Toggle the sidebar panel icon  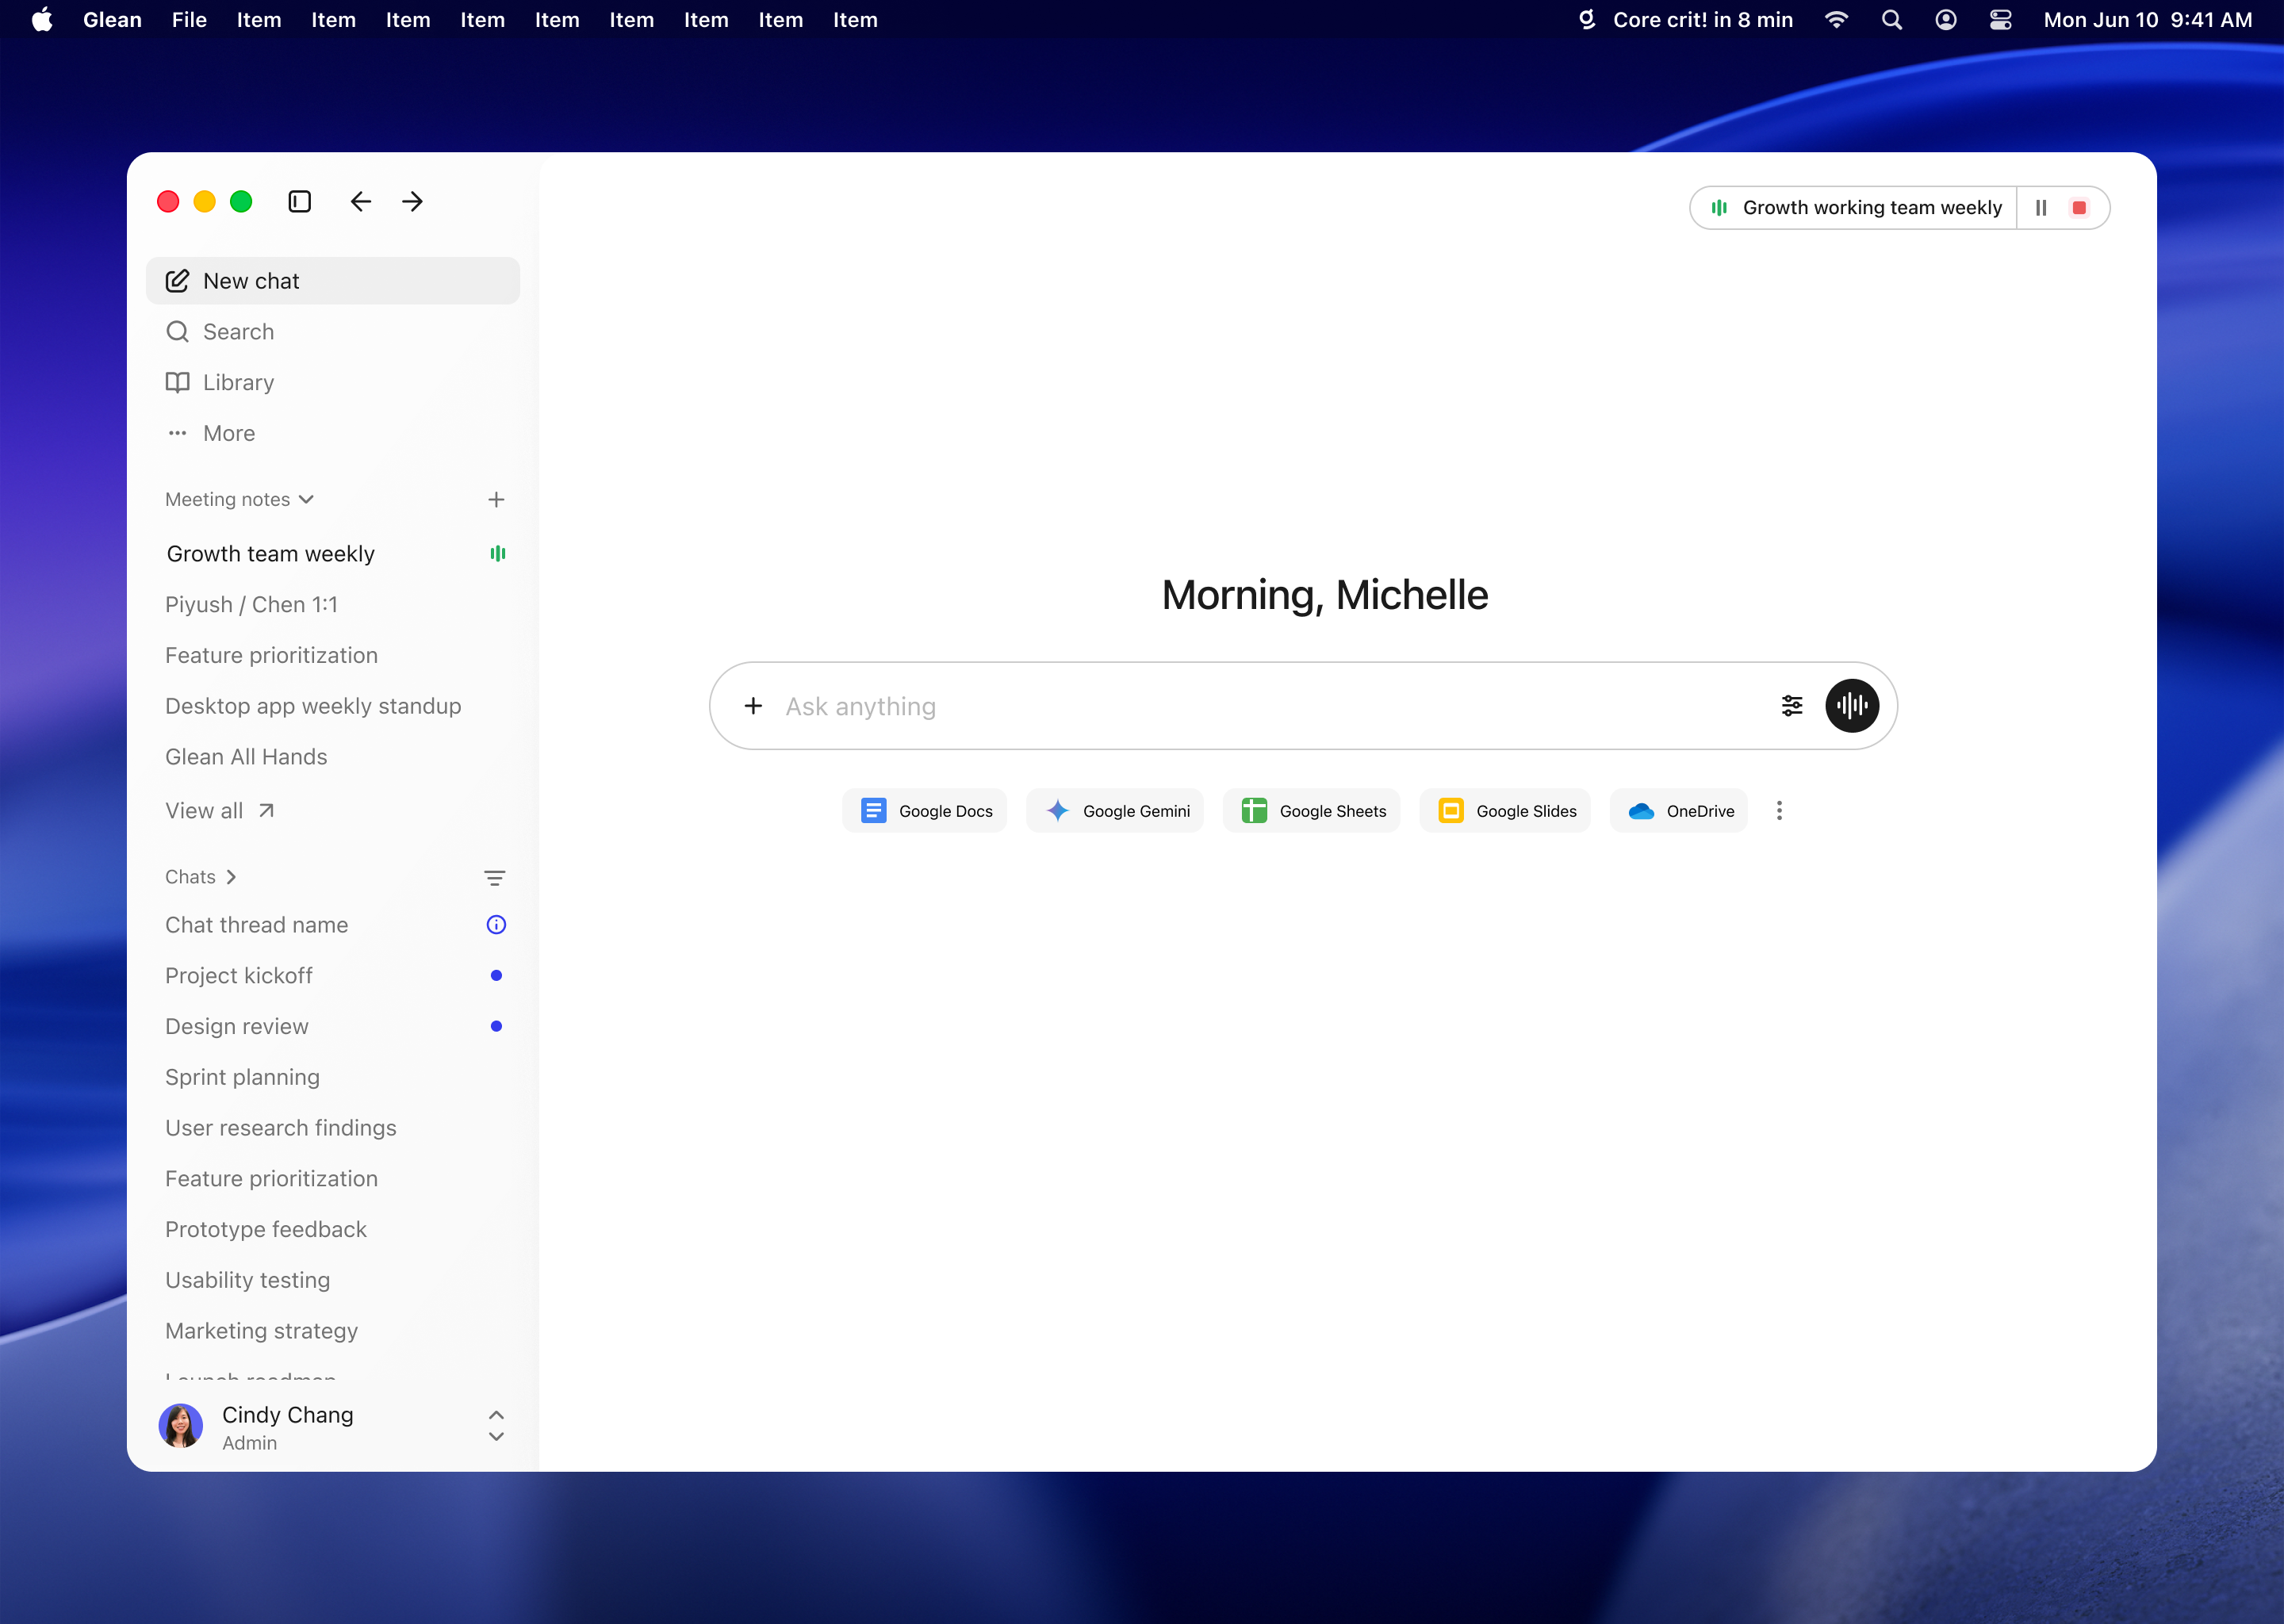point(299,201)
